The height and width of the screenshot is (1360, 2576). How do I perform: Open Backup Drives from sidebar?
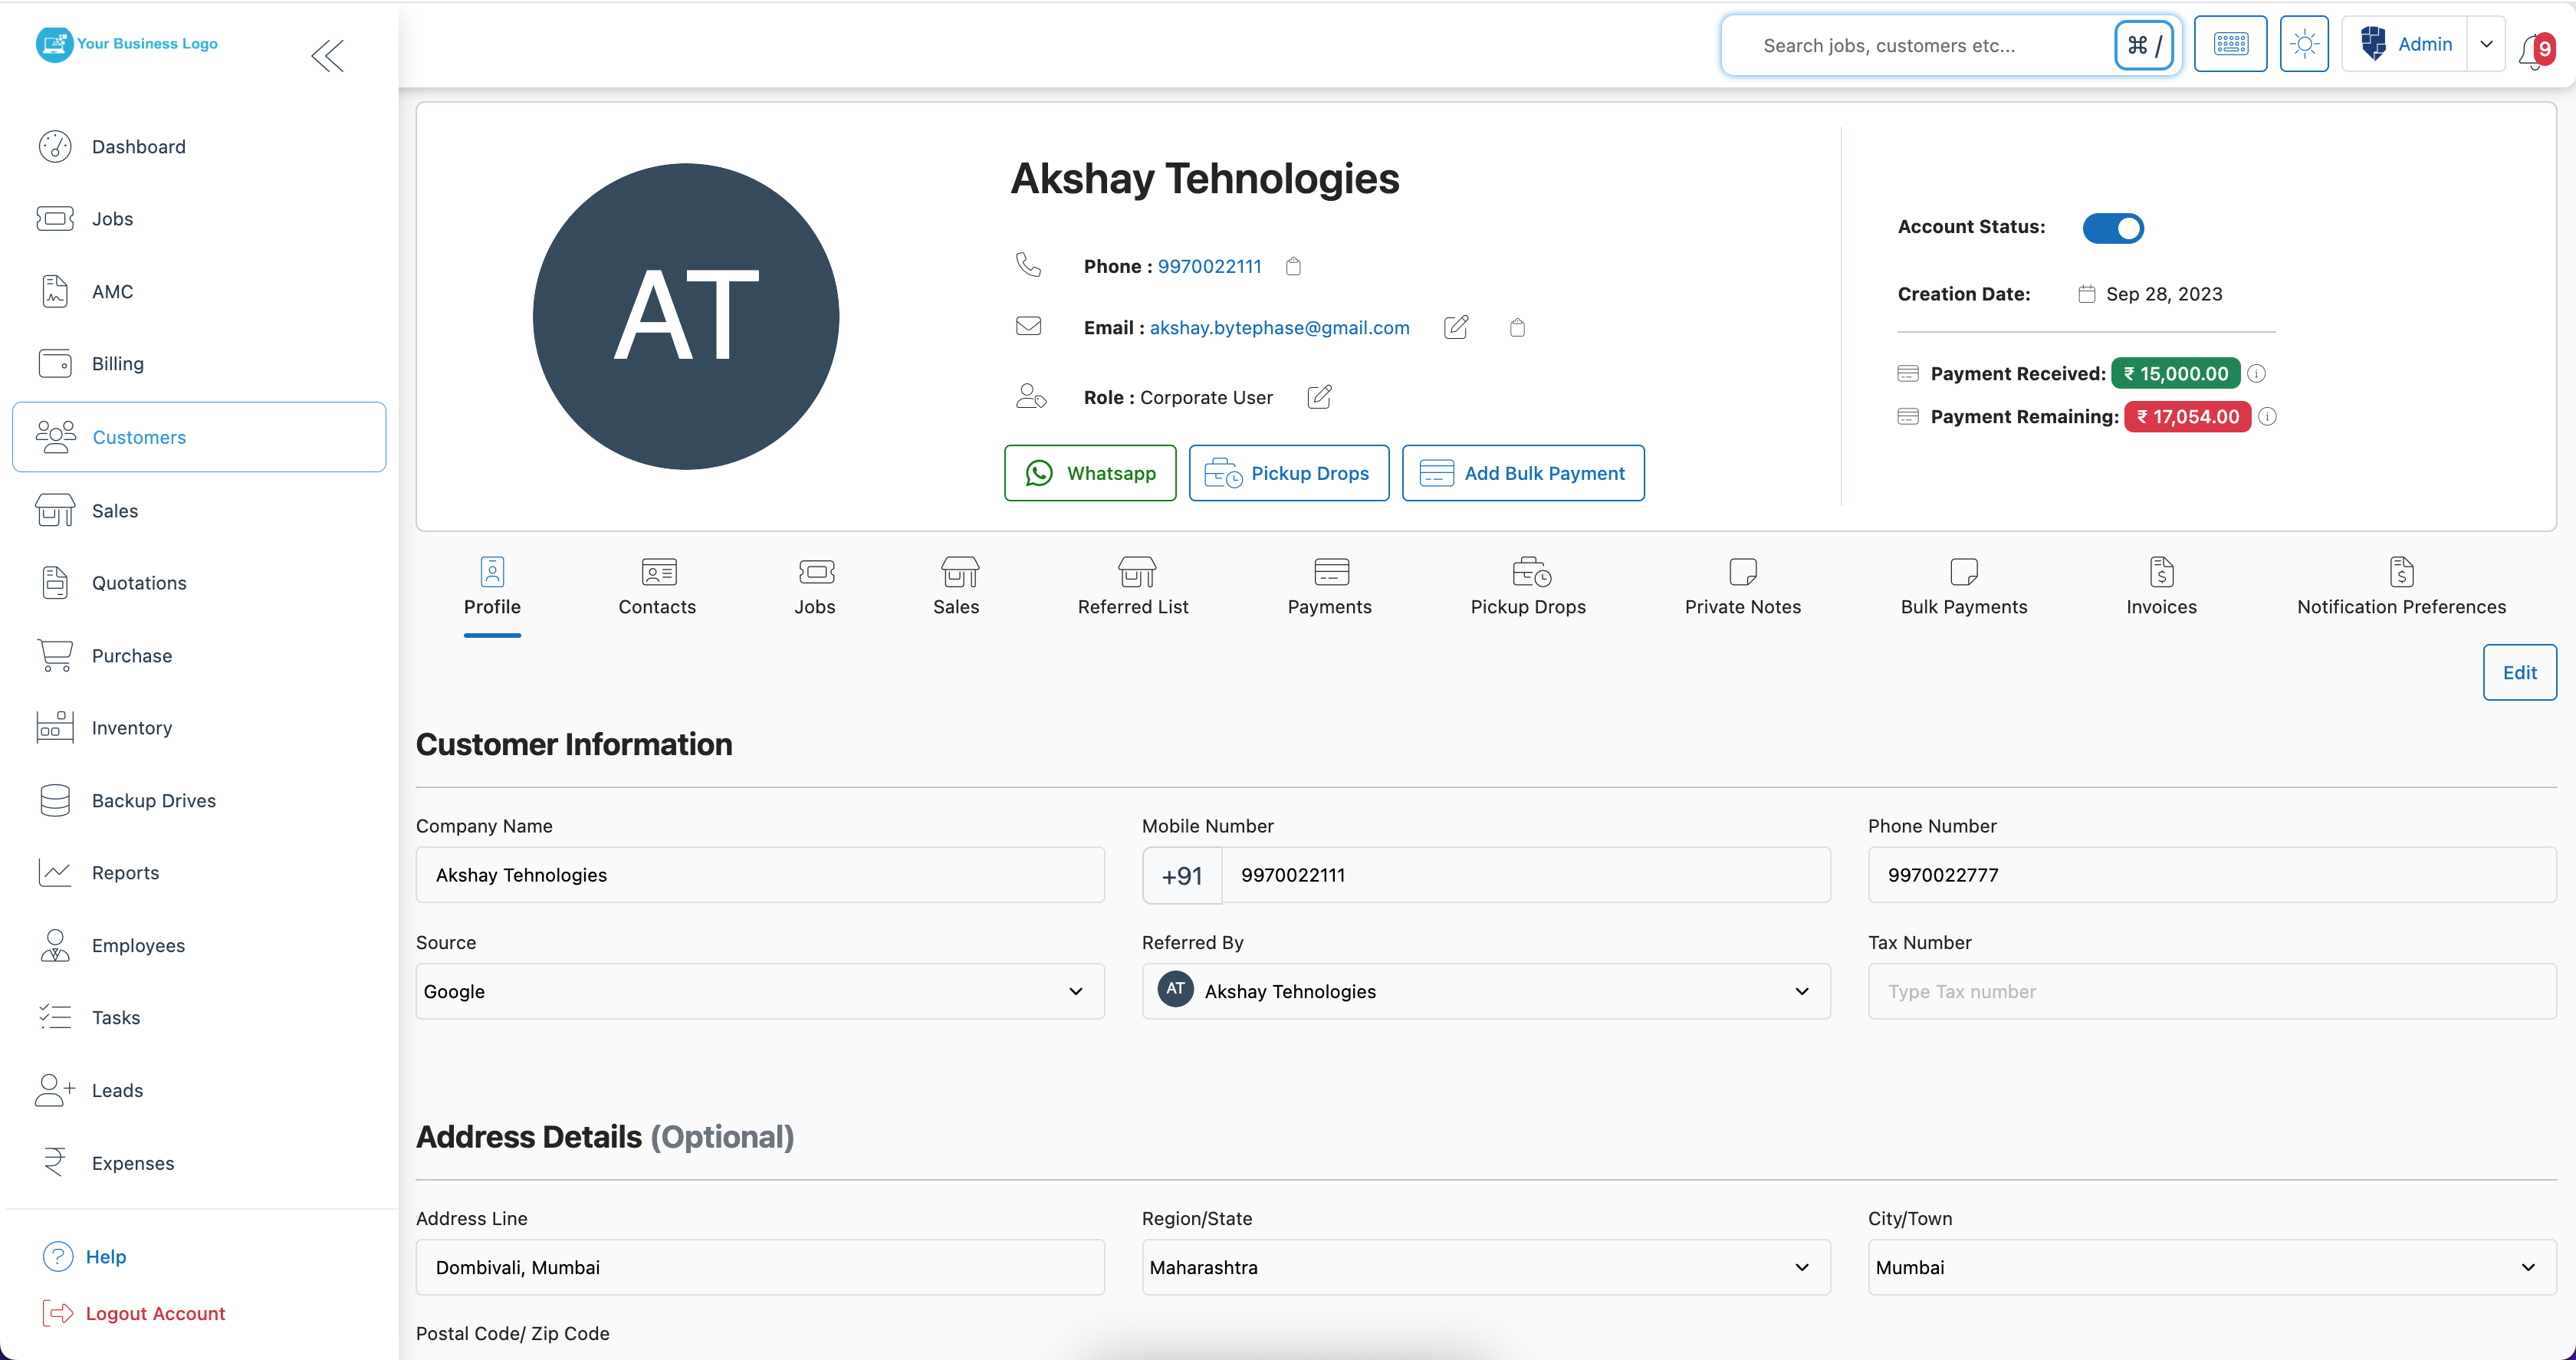coord(154,800)
